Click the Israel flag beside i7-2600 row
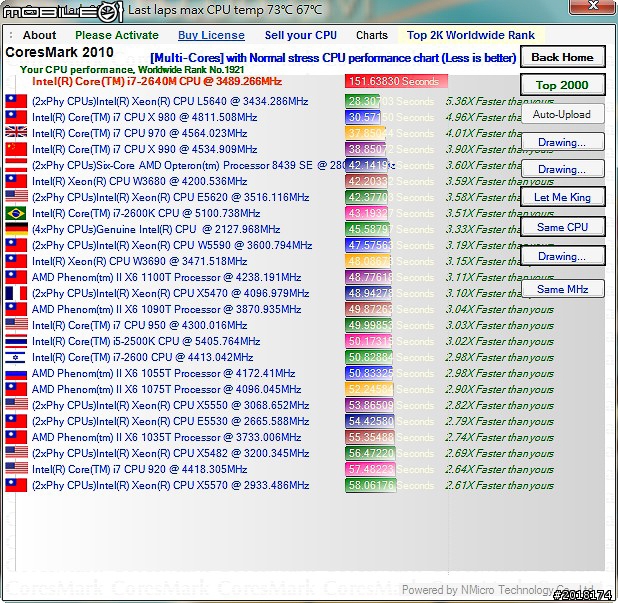The width and height of the screenshot is (618, 603). click(x=16, y=357)
